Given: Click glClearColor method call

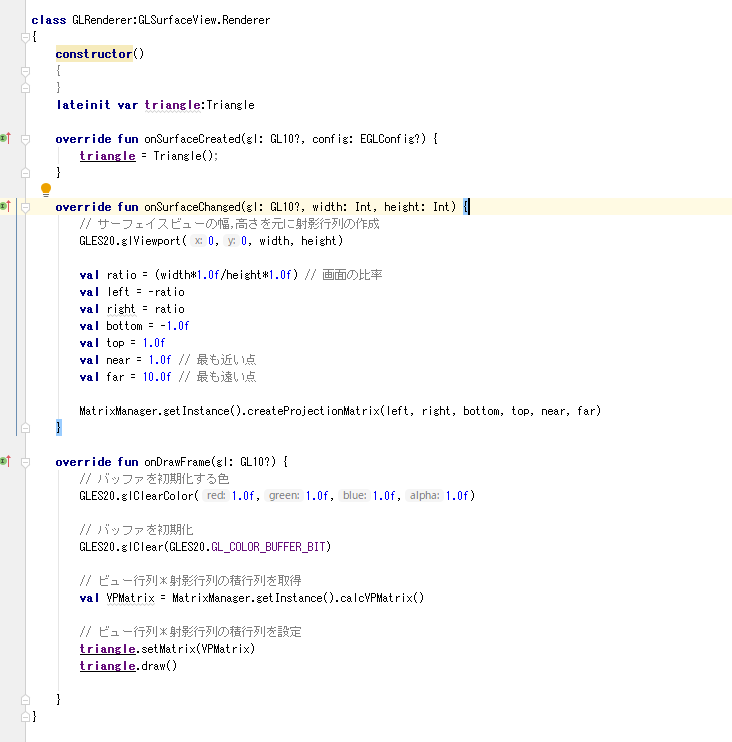Looking at the screenshot, I should pos(158,496).
